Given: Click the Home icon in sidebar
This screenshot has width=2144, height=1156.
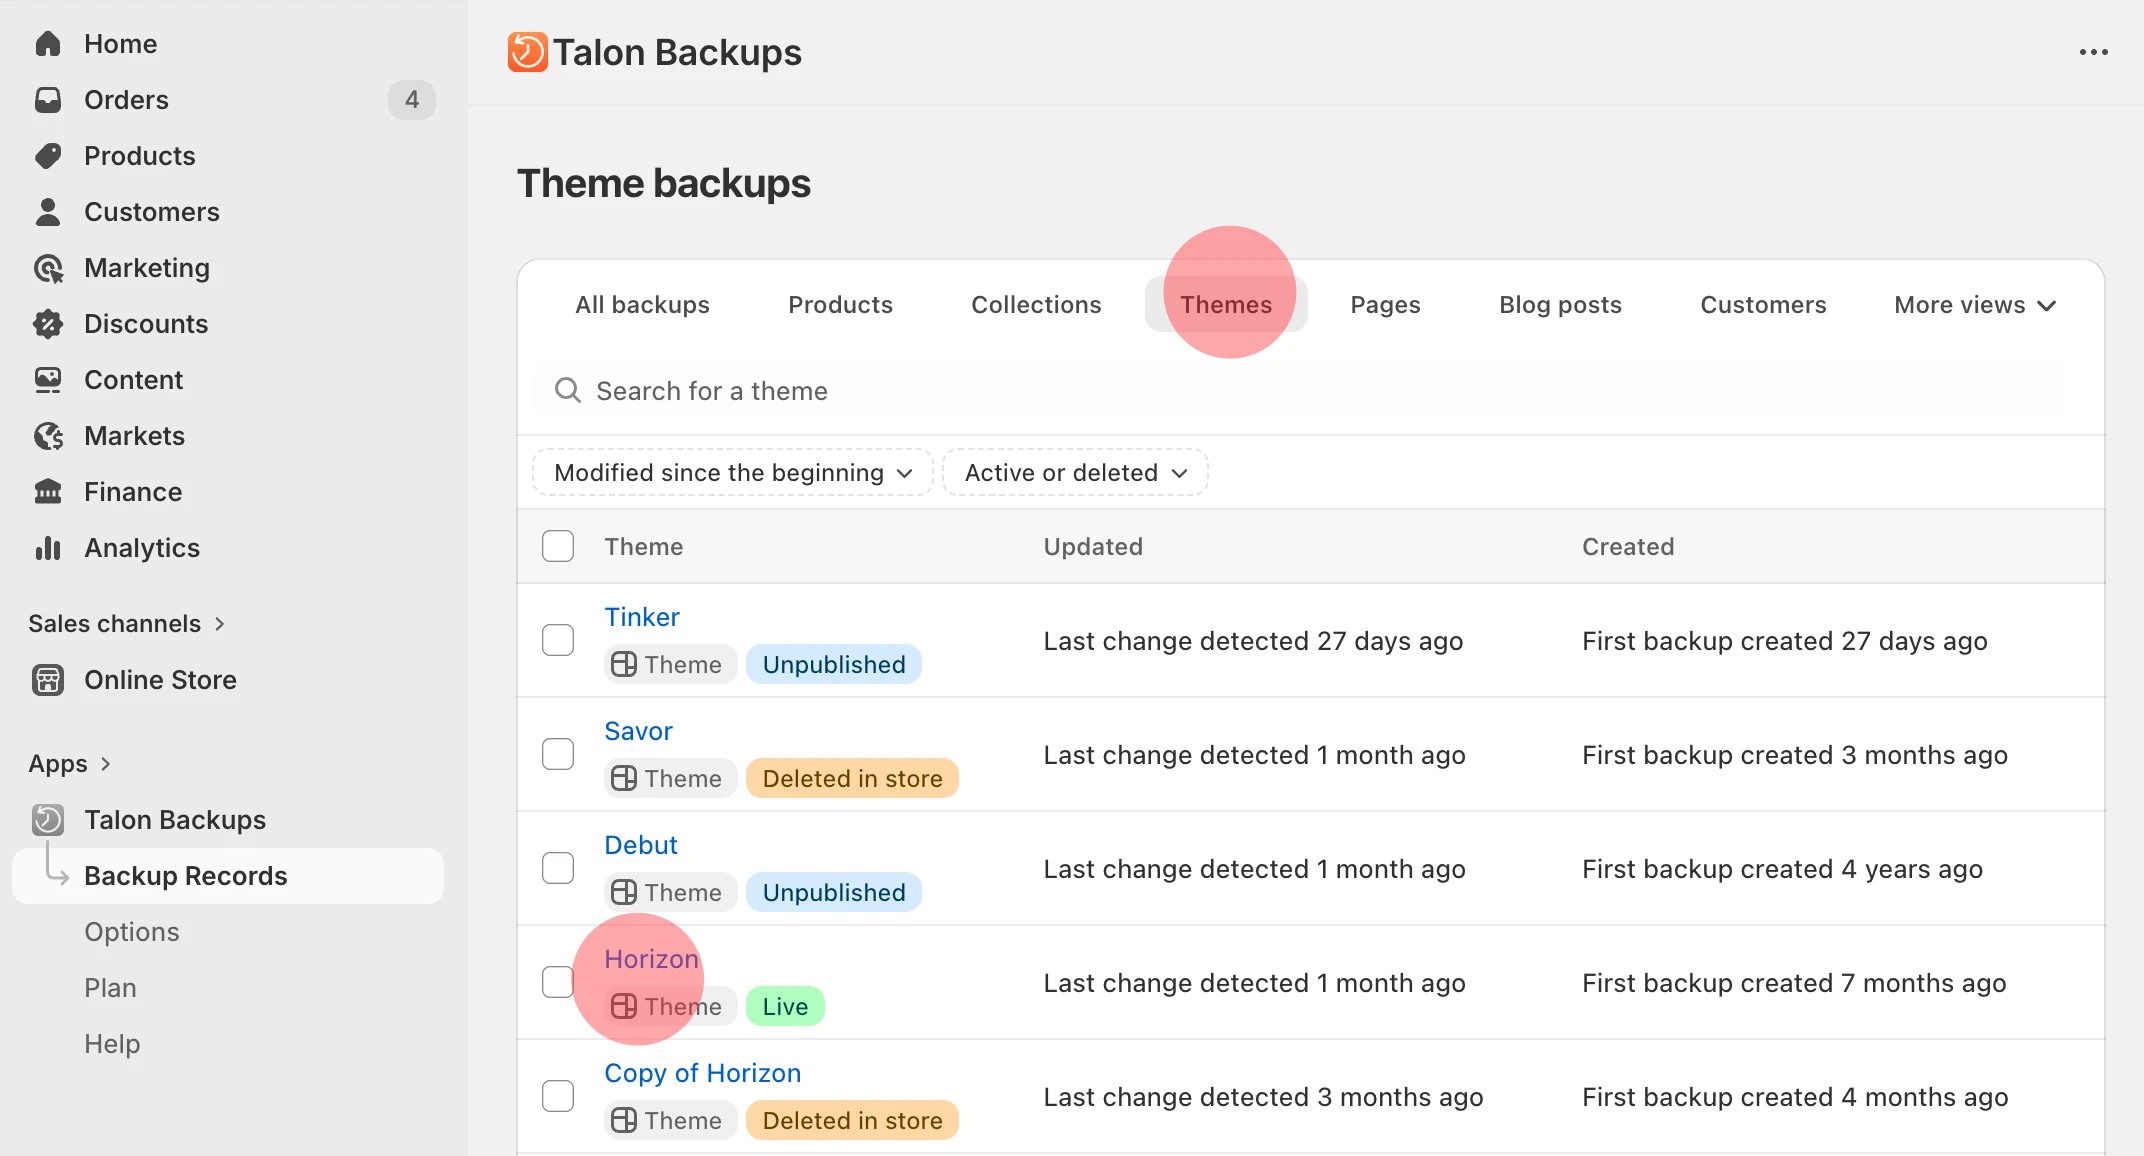Looking at the screenshot, I should click(x=48, y=44).
